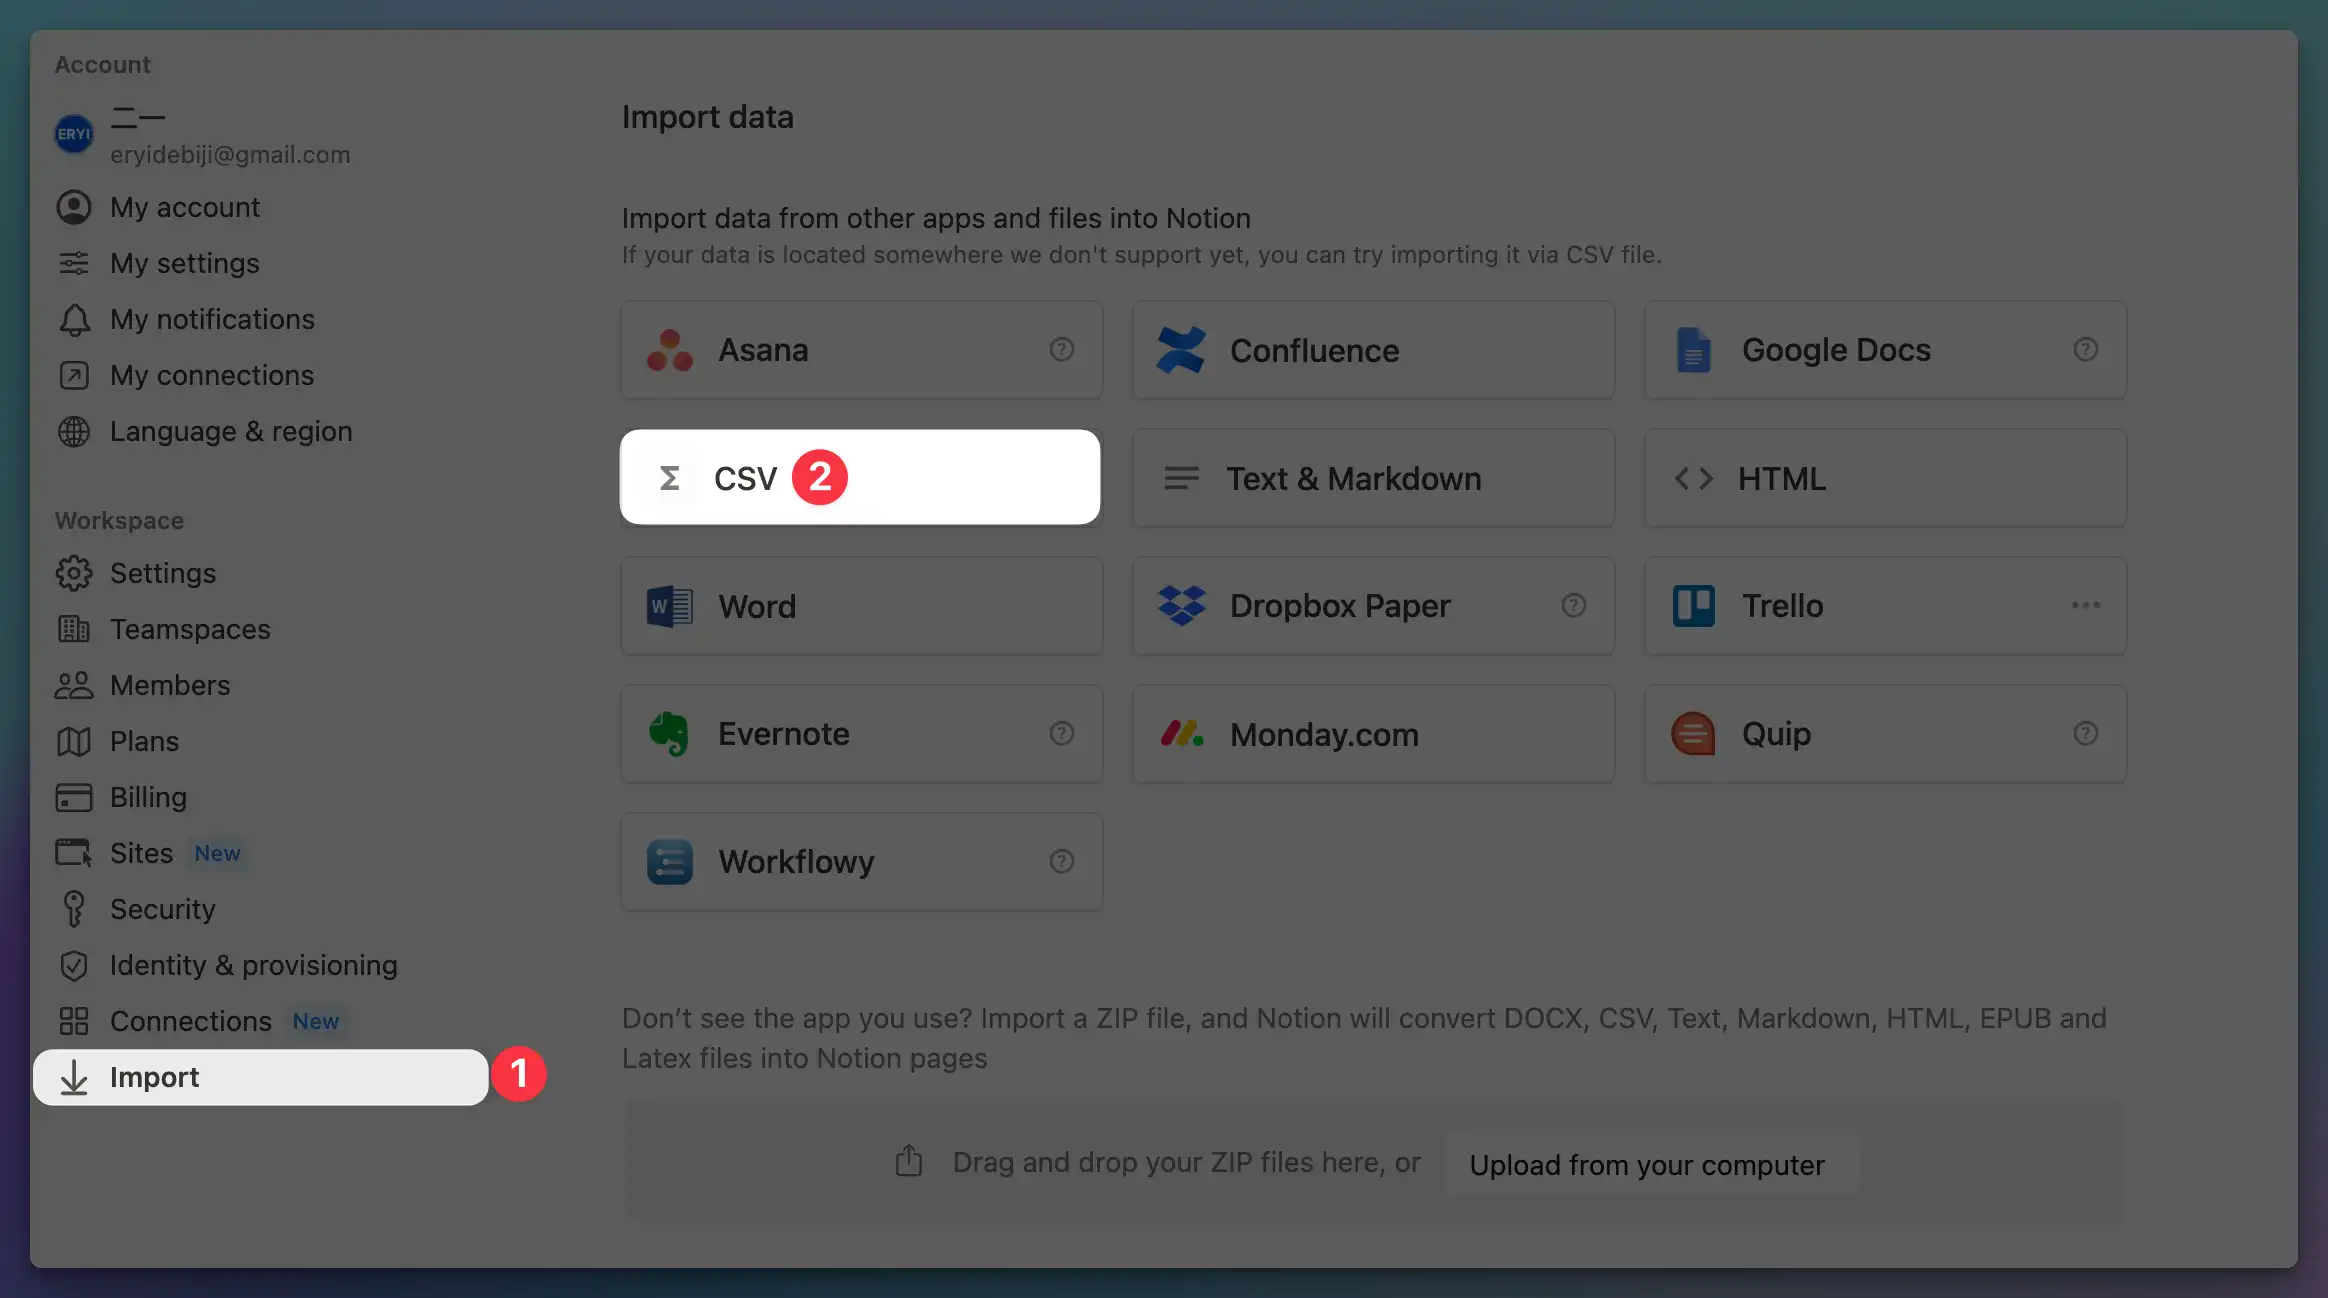This screenshot has height=1298, width=2328.
Task: Click Upload from your computer button
Action: tap(1647, 1164)
